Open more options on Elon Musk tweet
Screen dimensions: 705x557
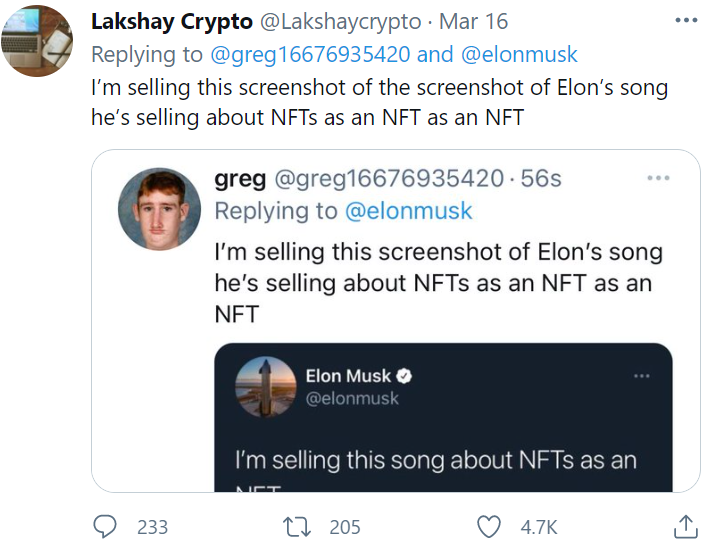pyautogui.click(x=641, y=376)
